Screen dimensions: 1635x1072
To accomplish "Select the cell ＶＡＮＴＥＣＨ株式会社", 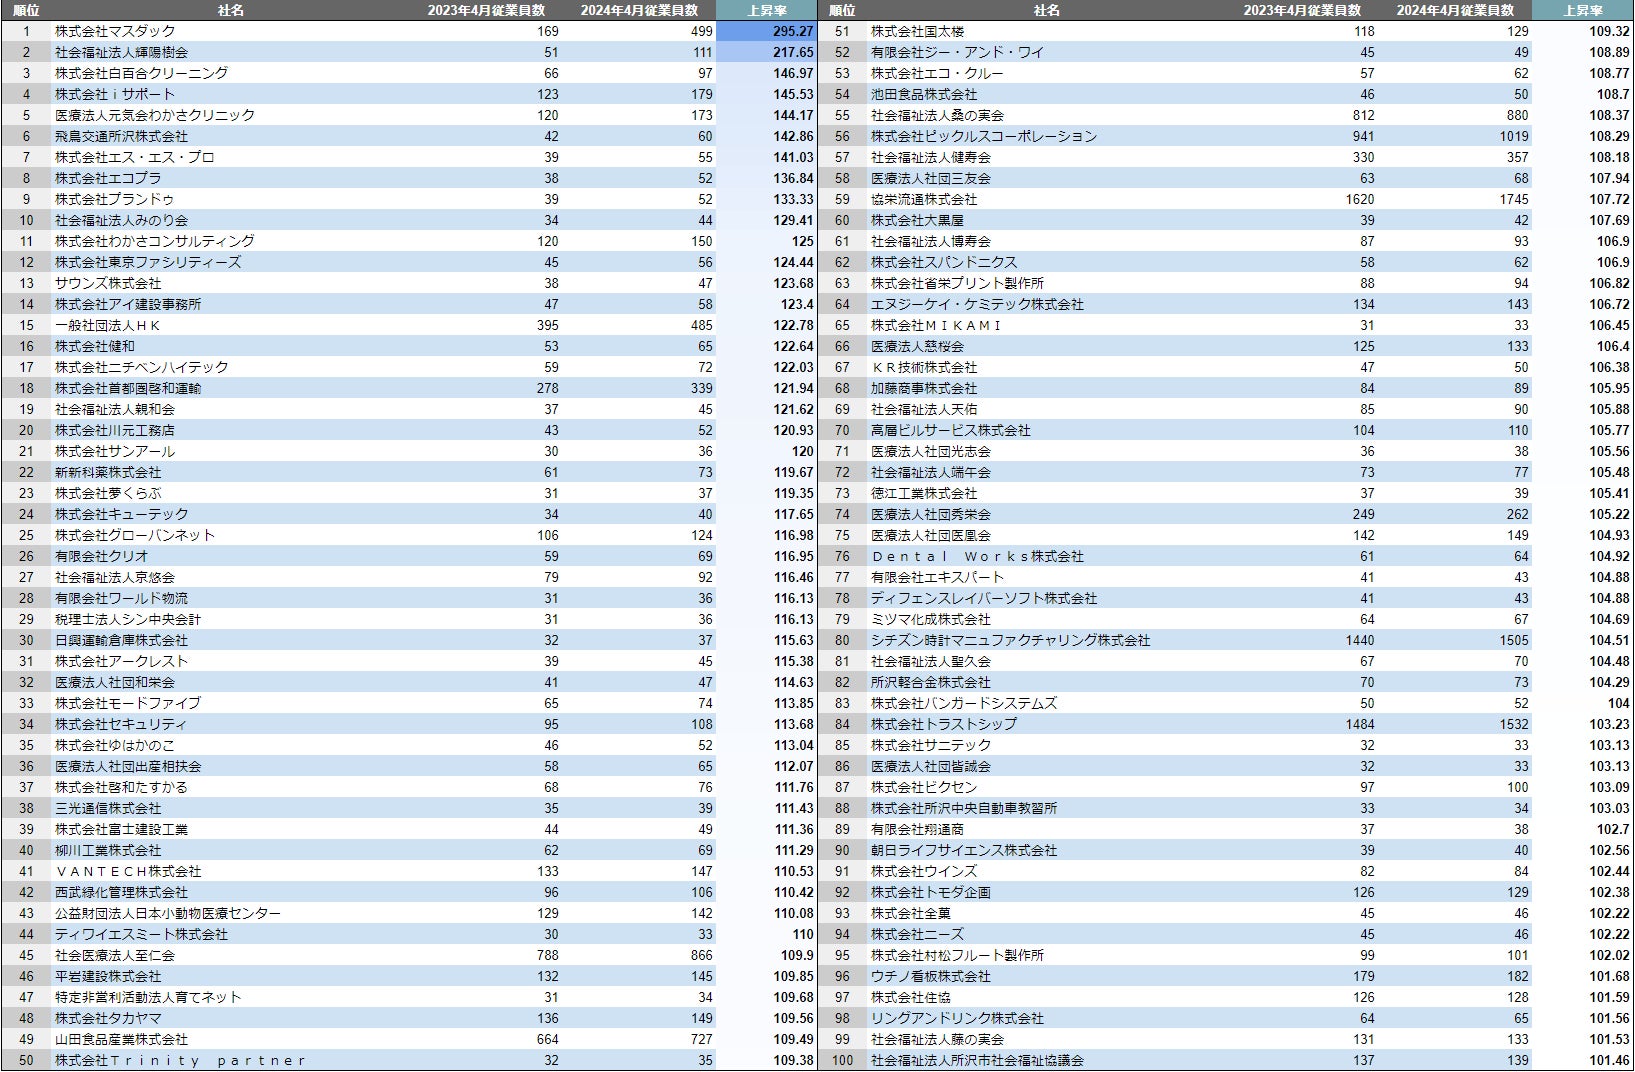I will [128, 871].
